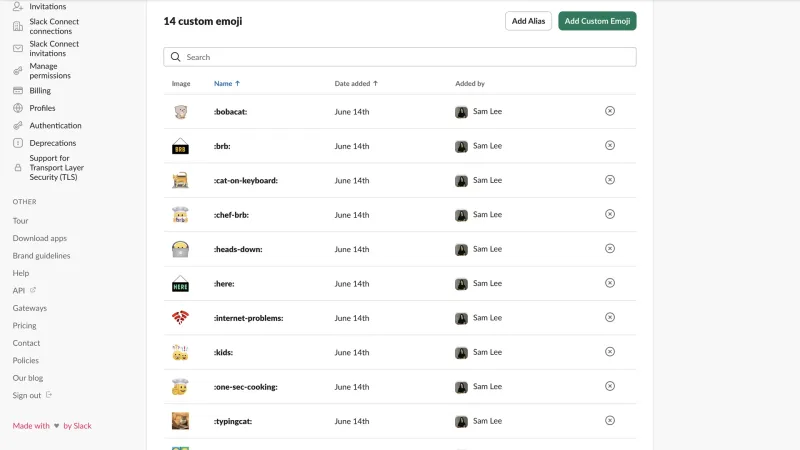This screenshot has height=450, width=800.
Task: Remove the :internet-problems: emoji
Action: (x=610, y=317)
